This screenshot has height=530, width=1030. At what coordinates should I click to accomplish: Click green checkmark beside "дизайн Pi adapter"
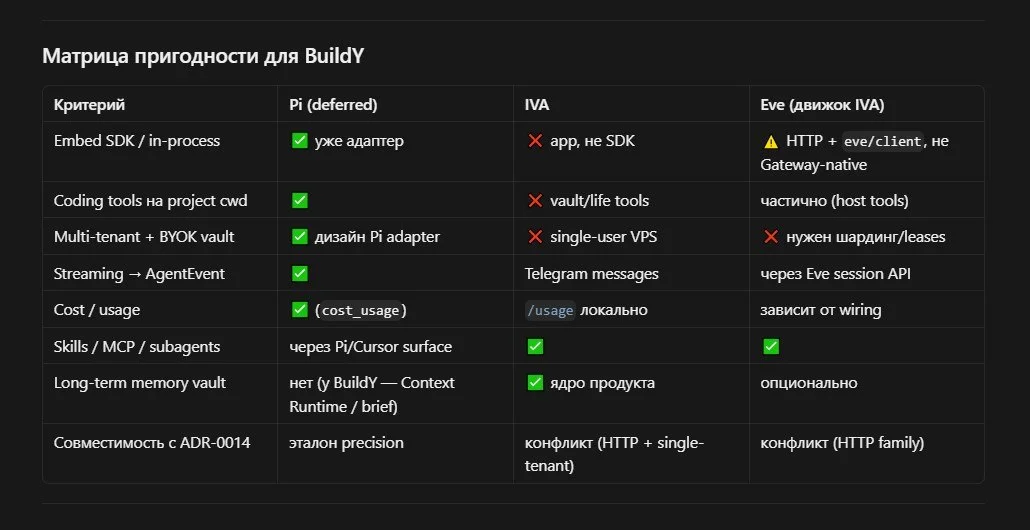coord(300,236)
